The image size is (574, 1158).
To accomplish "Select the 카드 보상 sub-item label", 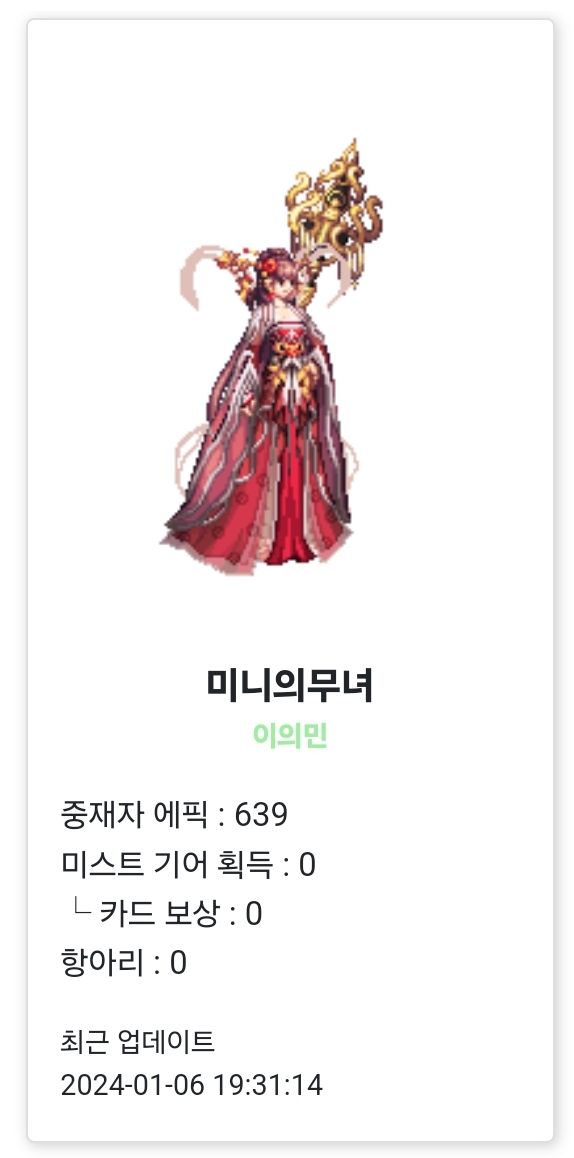I will click(160, 913).
